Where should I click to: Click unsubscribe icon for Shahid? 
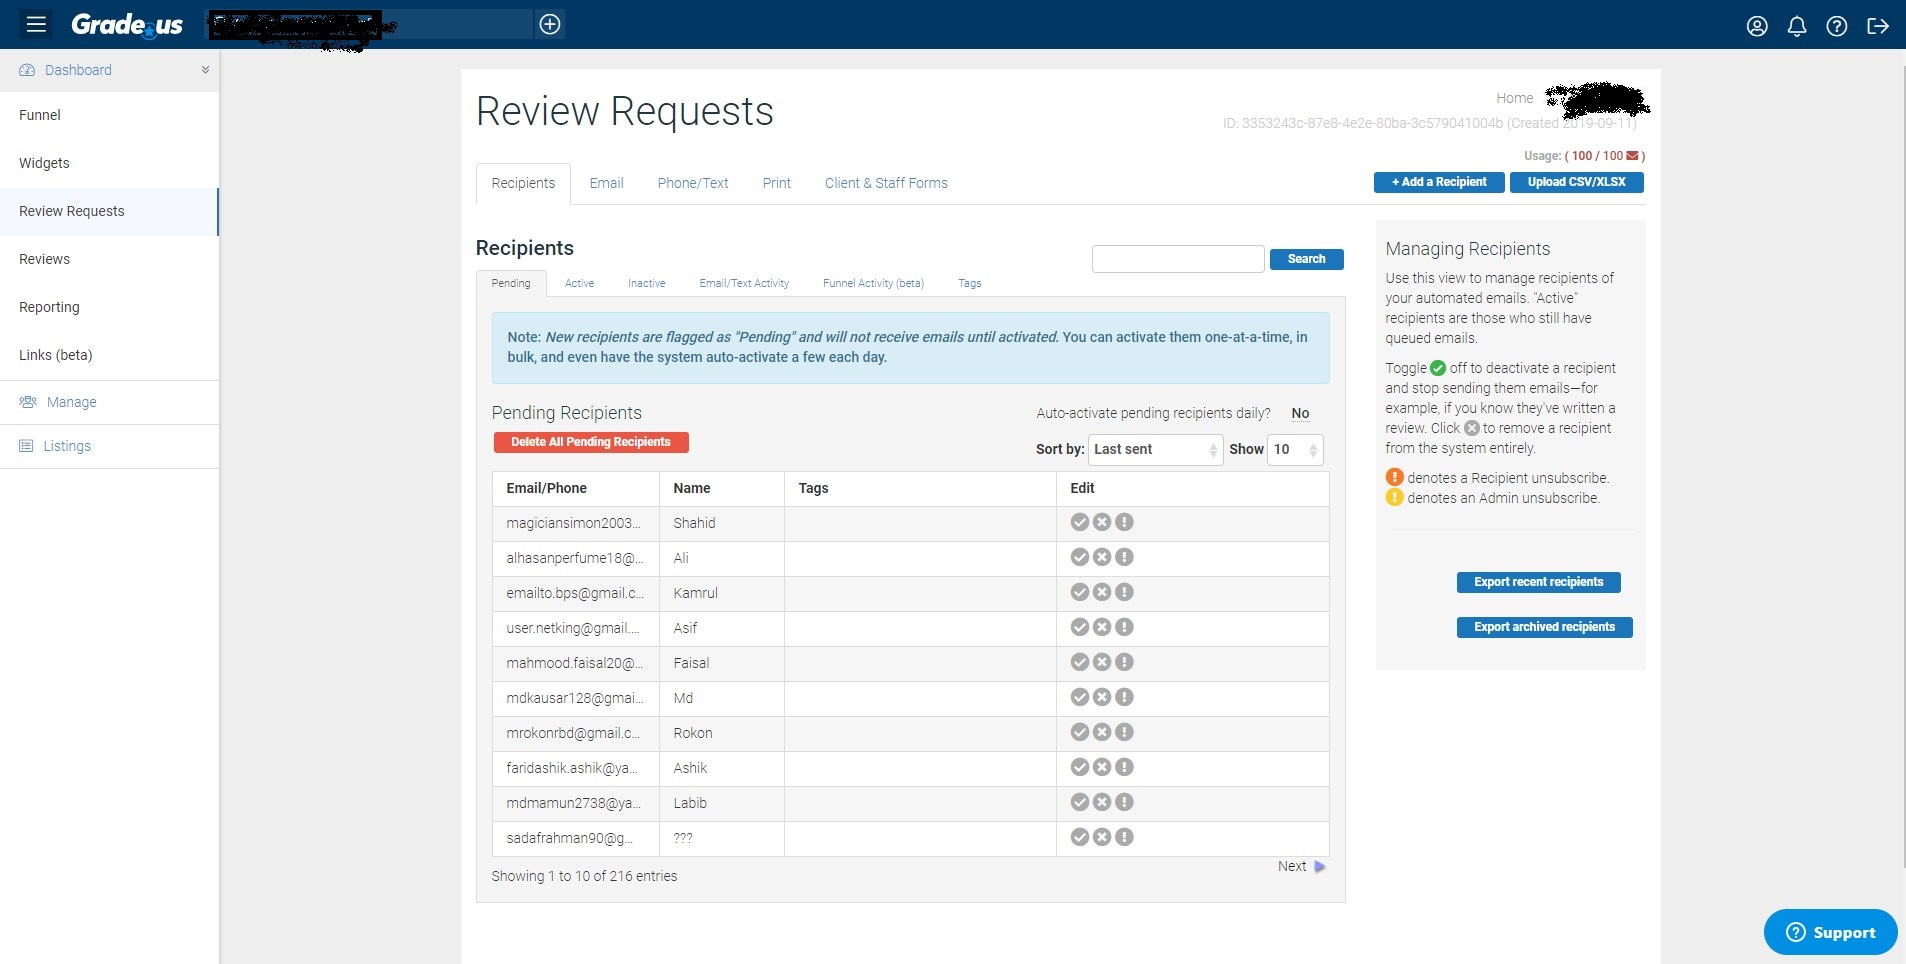coord(1124,522)
